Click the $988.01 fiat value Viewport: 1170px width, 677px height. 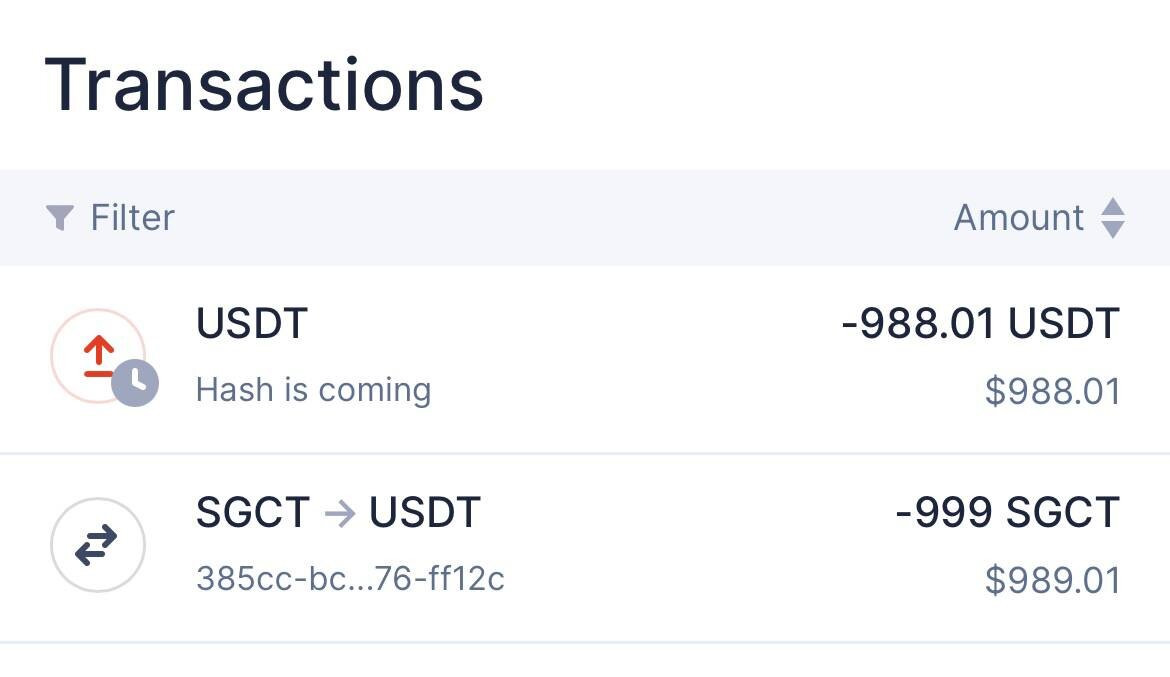pyautogui.click(x=1052, y=391)
